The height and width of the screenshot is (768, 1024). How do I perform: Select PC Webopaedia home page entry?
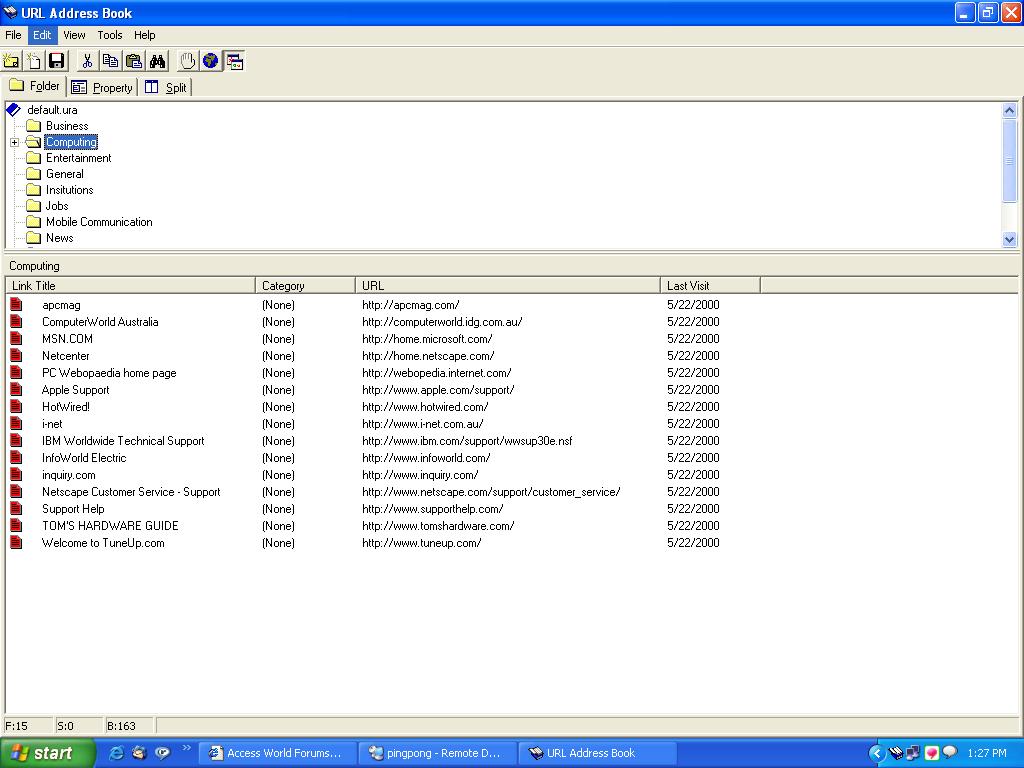pyautogui.click(x=109, y=372)
